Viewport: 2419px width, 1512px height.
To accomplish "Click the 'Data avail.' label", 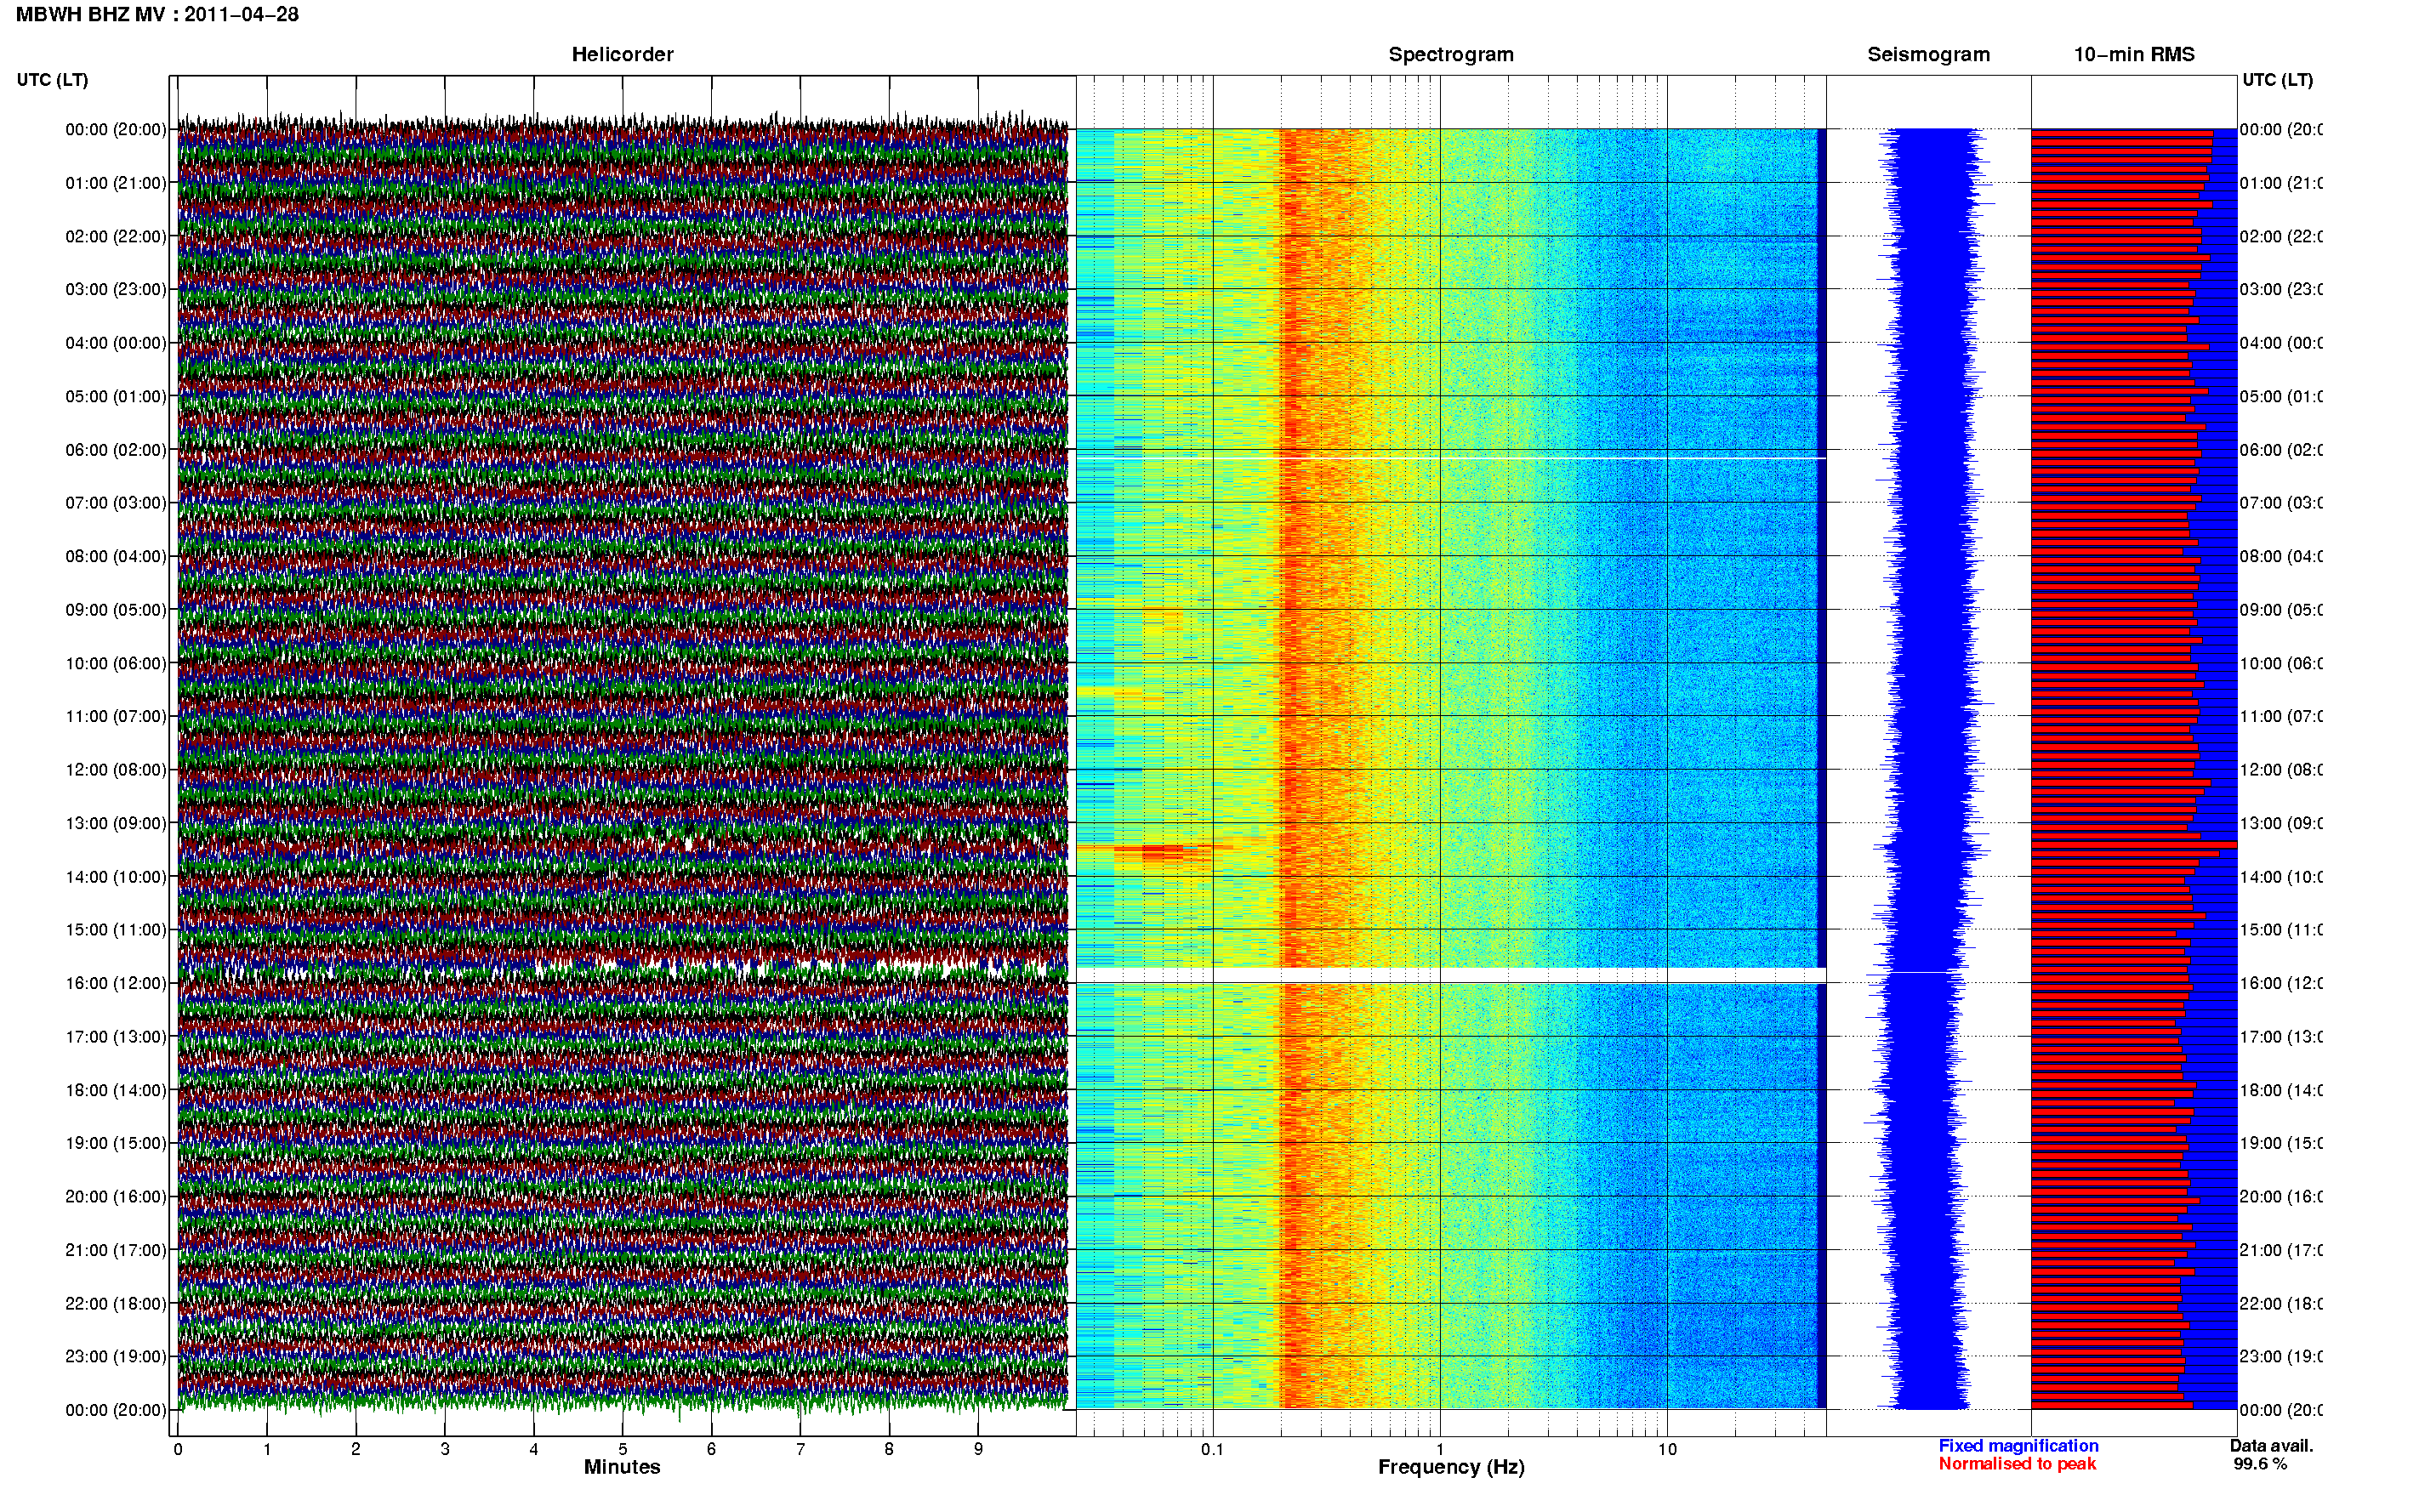I will pyautogui.click(x=2272, y=1446).
